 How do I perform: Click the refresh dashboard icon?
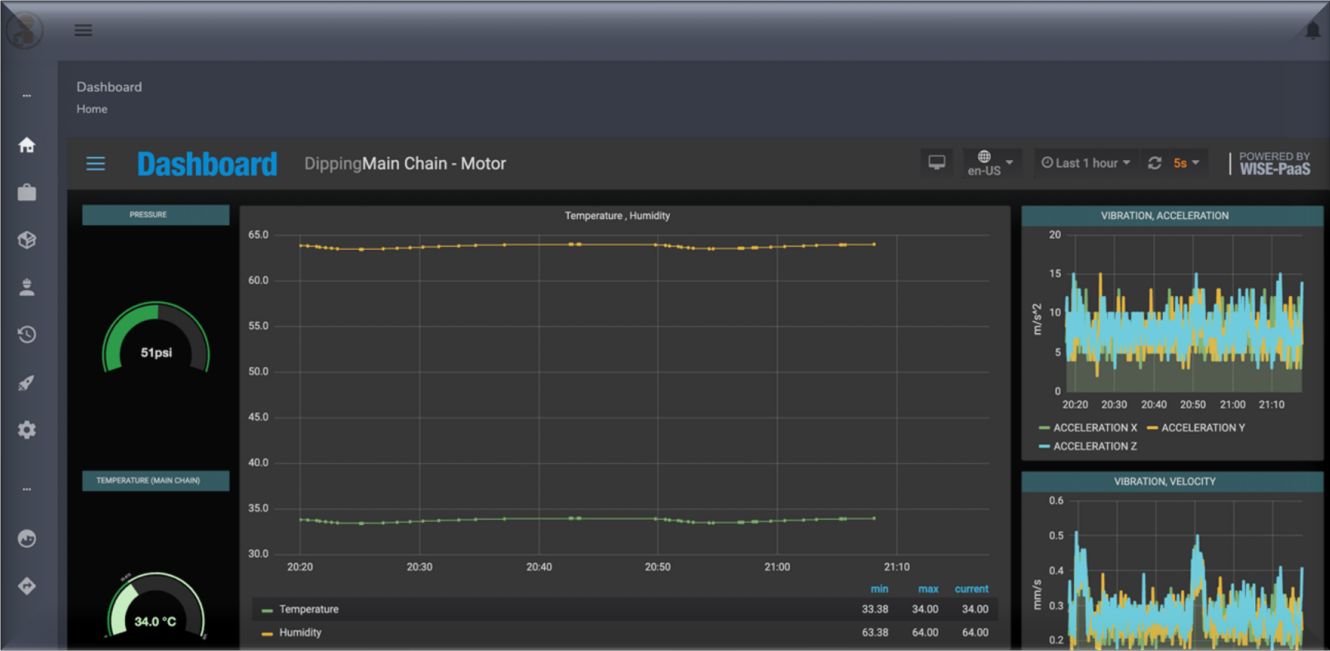(1154, 163)
